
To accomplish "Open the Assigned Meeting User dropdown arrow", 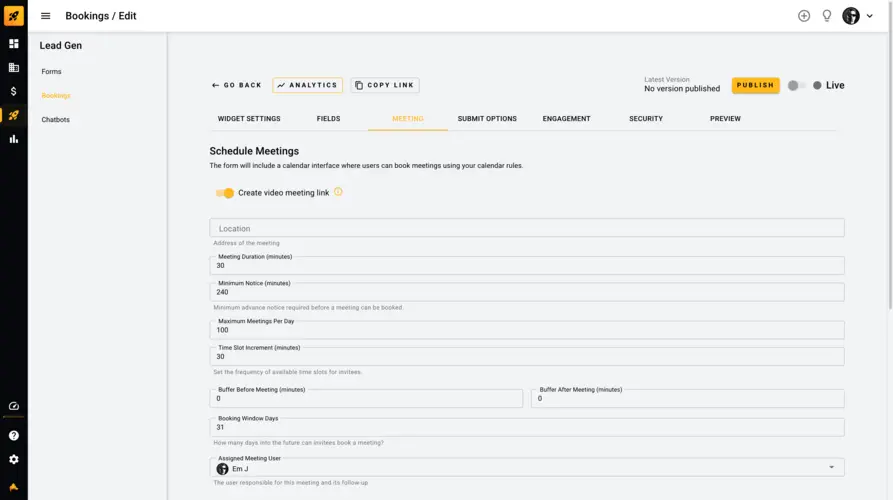I will tap(831, 468).
